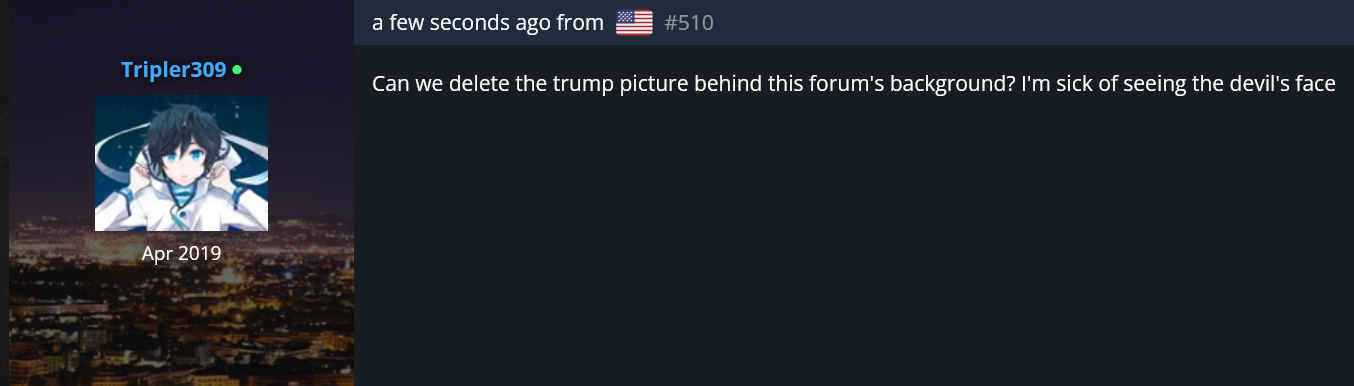Click the dark strip left of user panel
Screen dimensions: 1354x386
tap(4, 193)
